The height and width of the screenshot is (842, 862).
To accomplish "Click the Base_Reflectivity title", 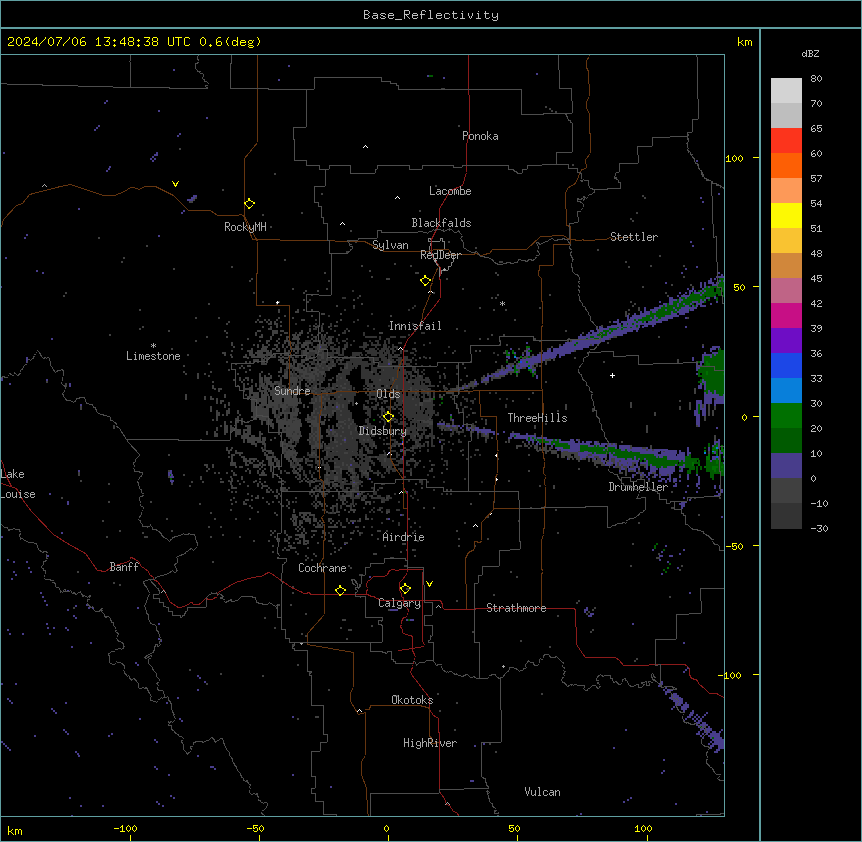I will 431,15.
